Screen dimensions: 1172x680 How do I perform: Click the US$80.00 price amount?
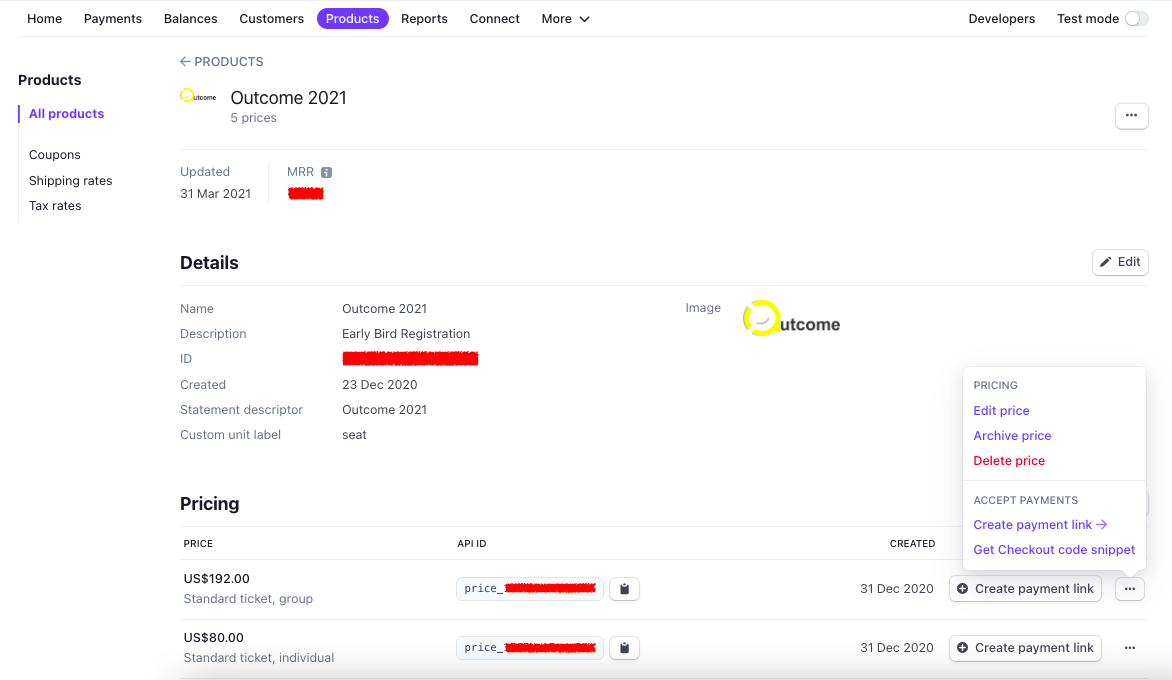pos(214,638)
